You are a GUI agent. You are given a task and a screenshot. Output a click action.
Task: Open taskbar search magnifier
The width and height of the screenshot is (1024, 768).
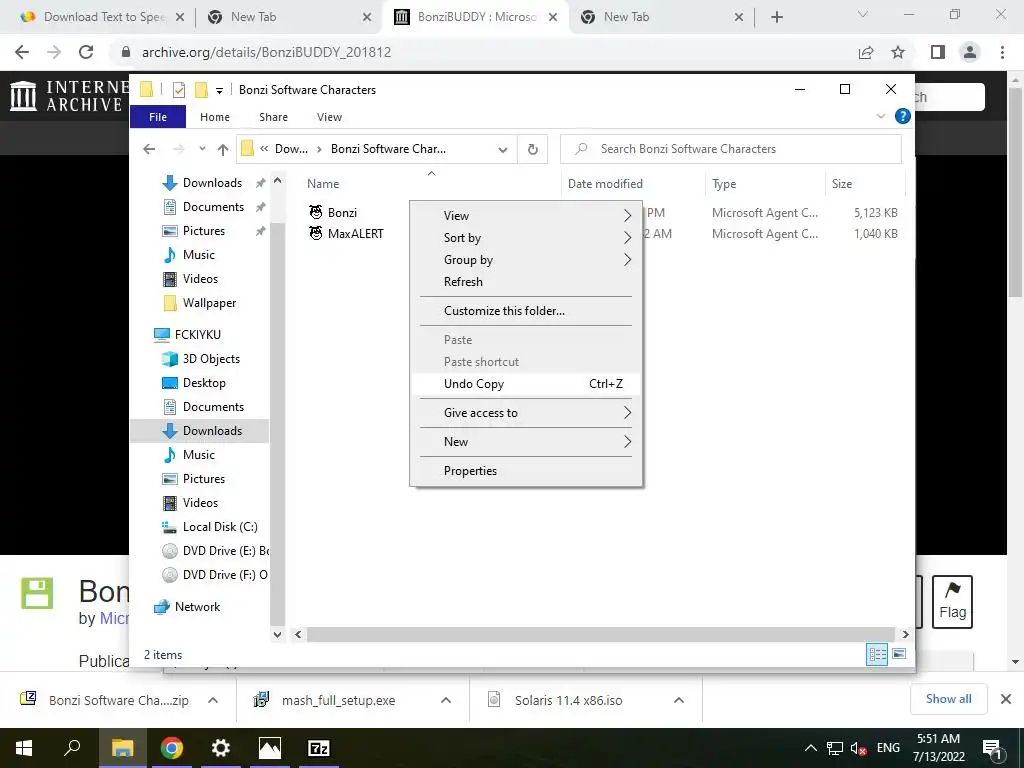[72, 748]
